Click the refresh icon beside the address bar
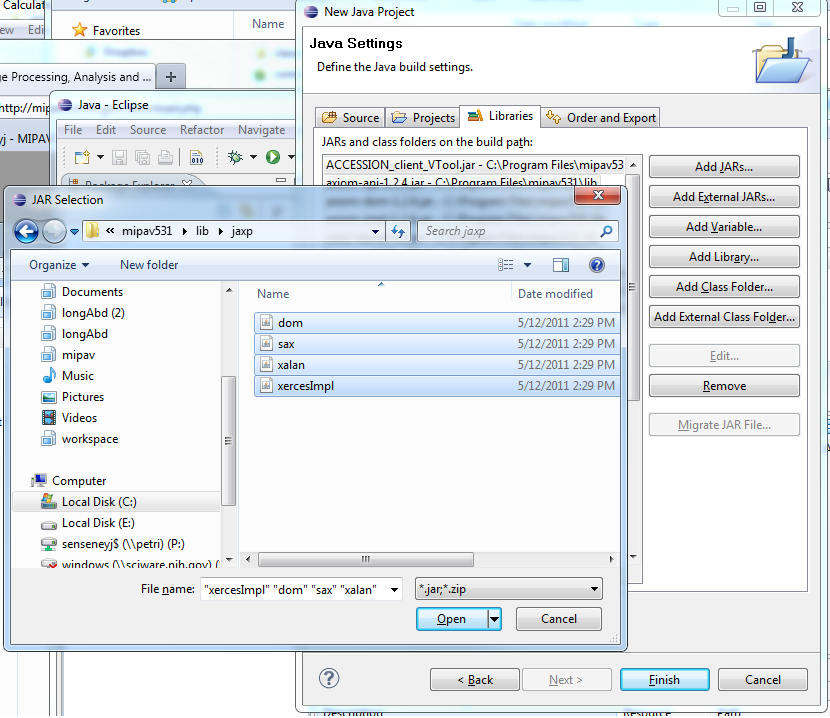The height and width of the screenshot is (718, 830). 398,231
